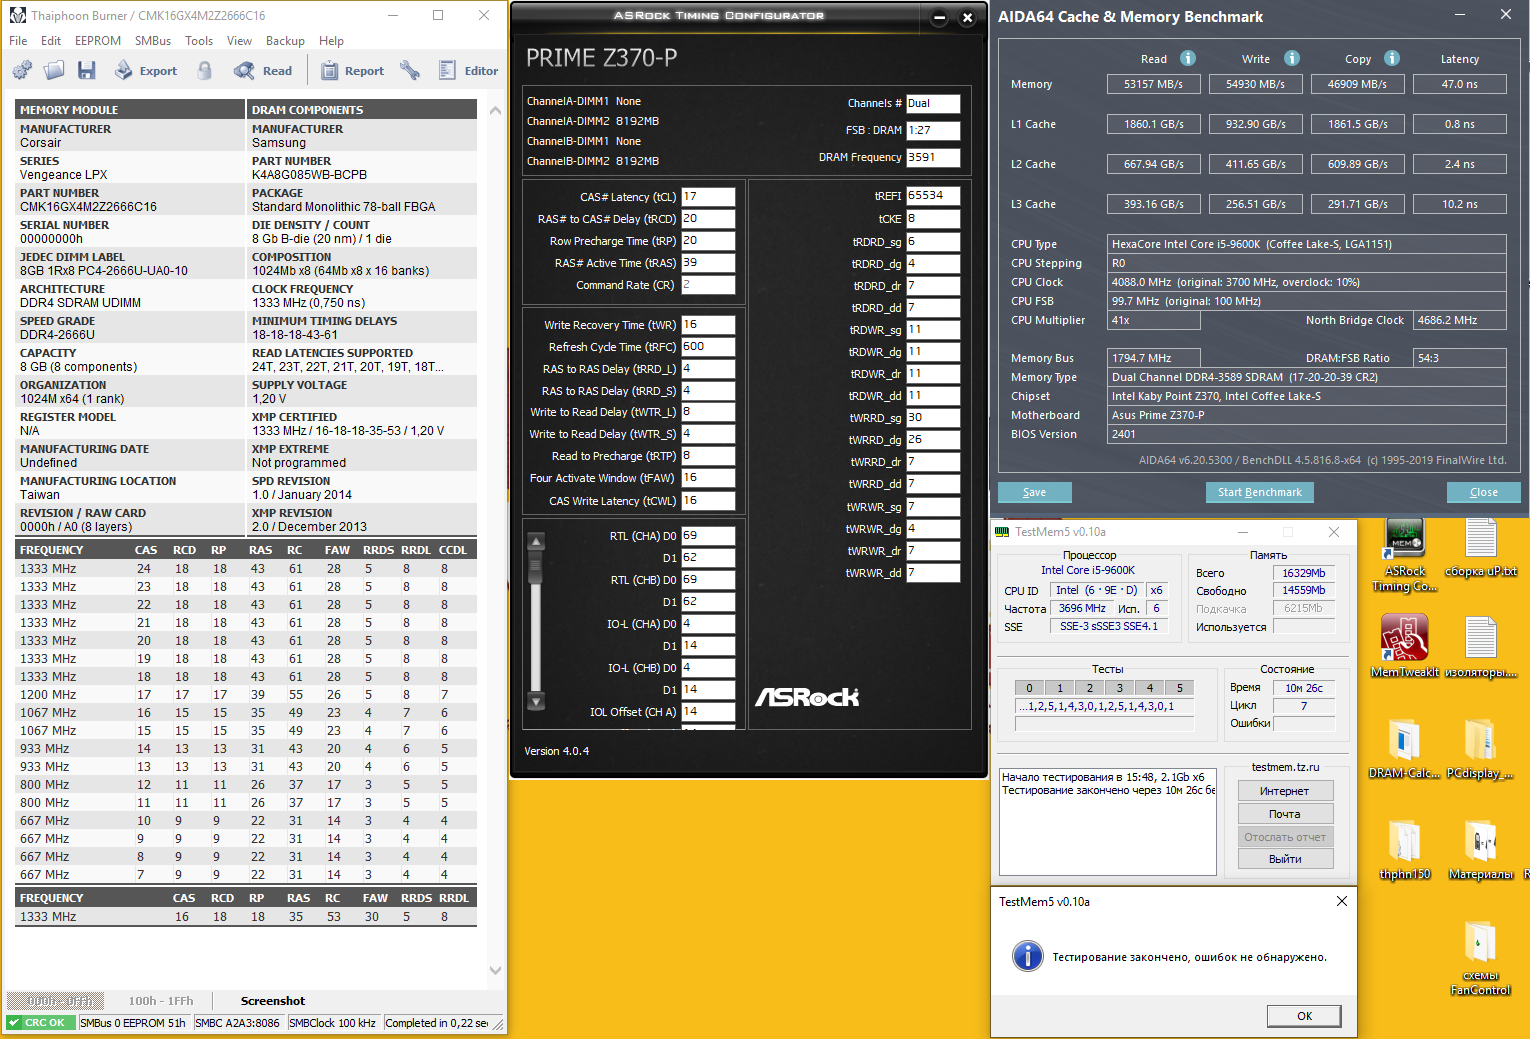
Task: Click the wrench tool icon in Thaiphoon toolbar
Action: coord(410,70)
